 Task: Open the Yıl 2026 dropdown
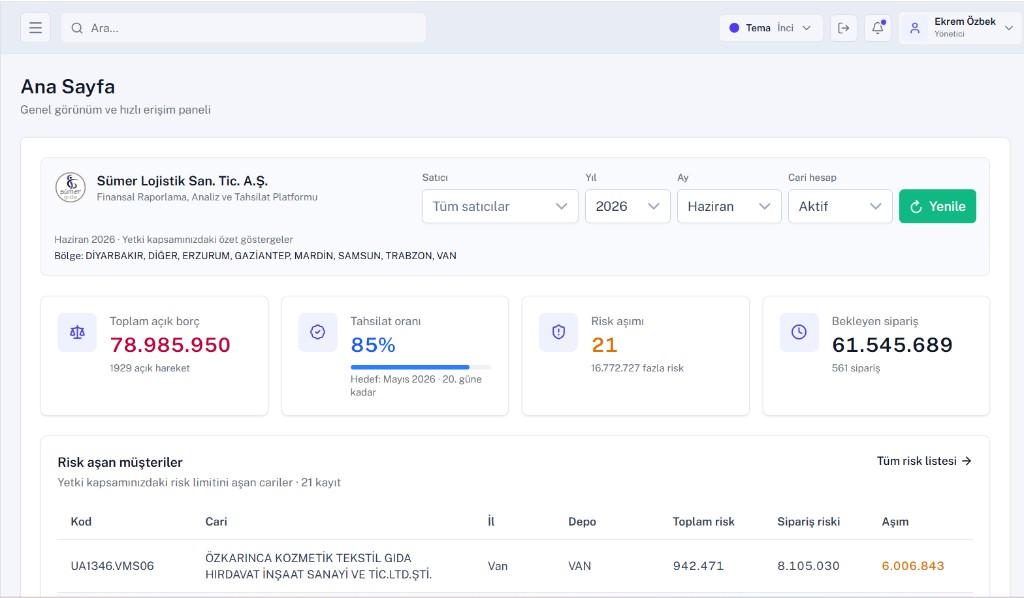coord(628,206)
